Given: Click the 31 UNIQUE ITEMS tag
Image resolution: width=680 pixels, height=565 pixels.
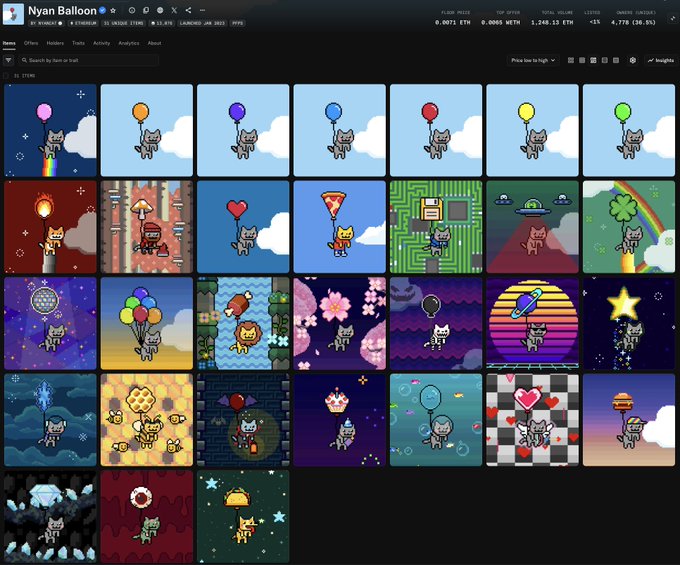Looking at the screenshot, I should coord(124,23).
